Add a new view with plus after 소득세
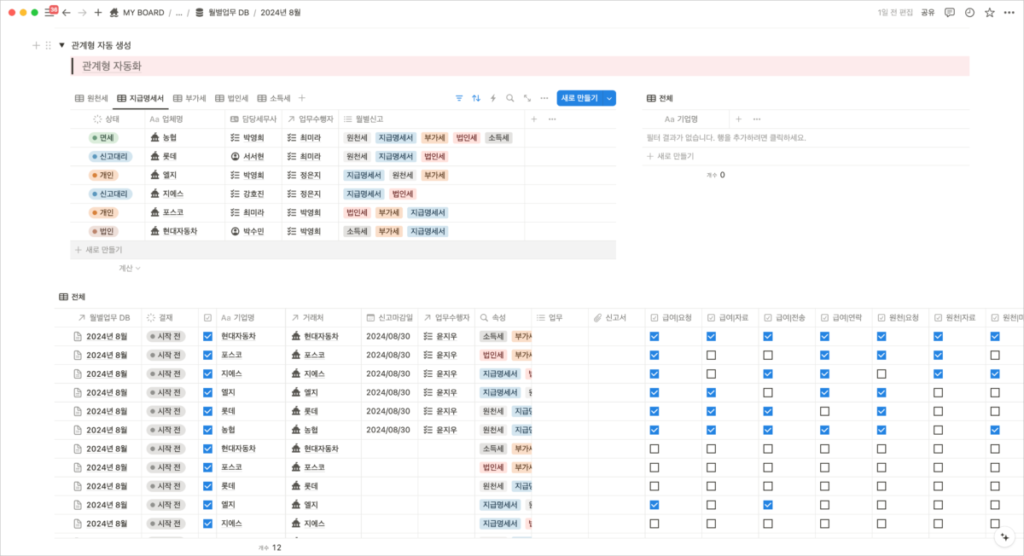 click(x=302, y=98)
